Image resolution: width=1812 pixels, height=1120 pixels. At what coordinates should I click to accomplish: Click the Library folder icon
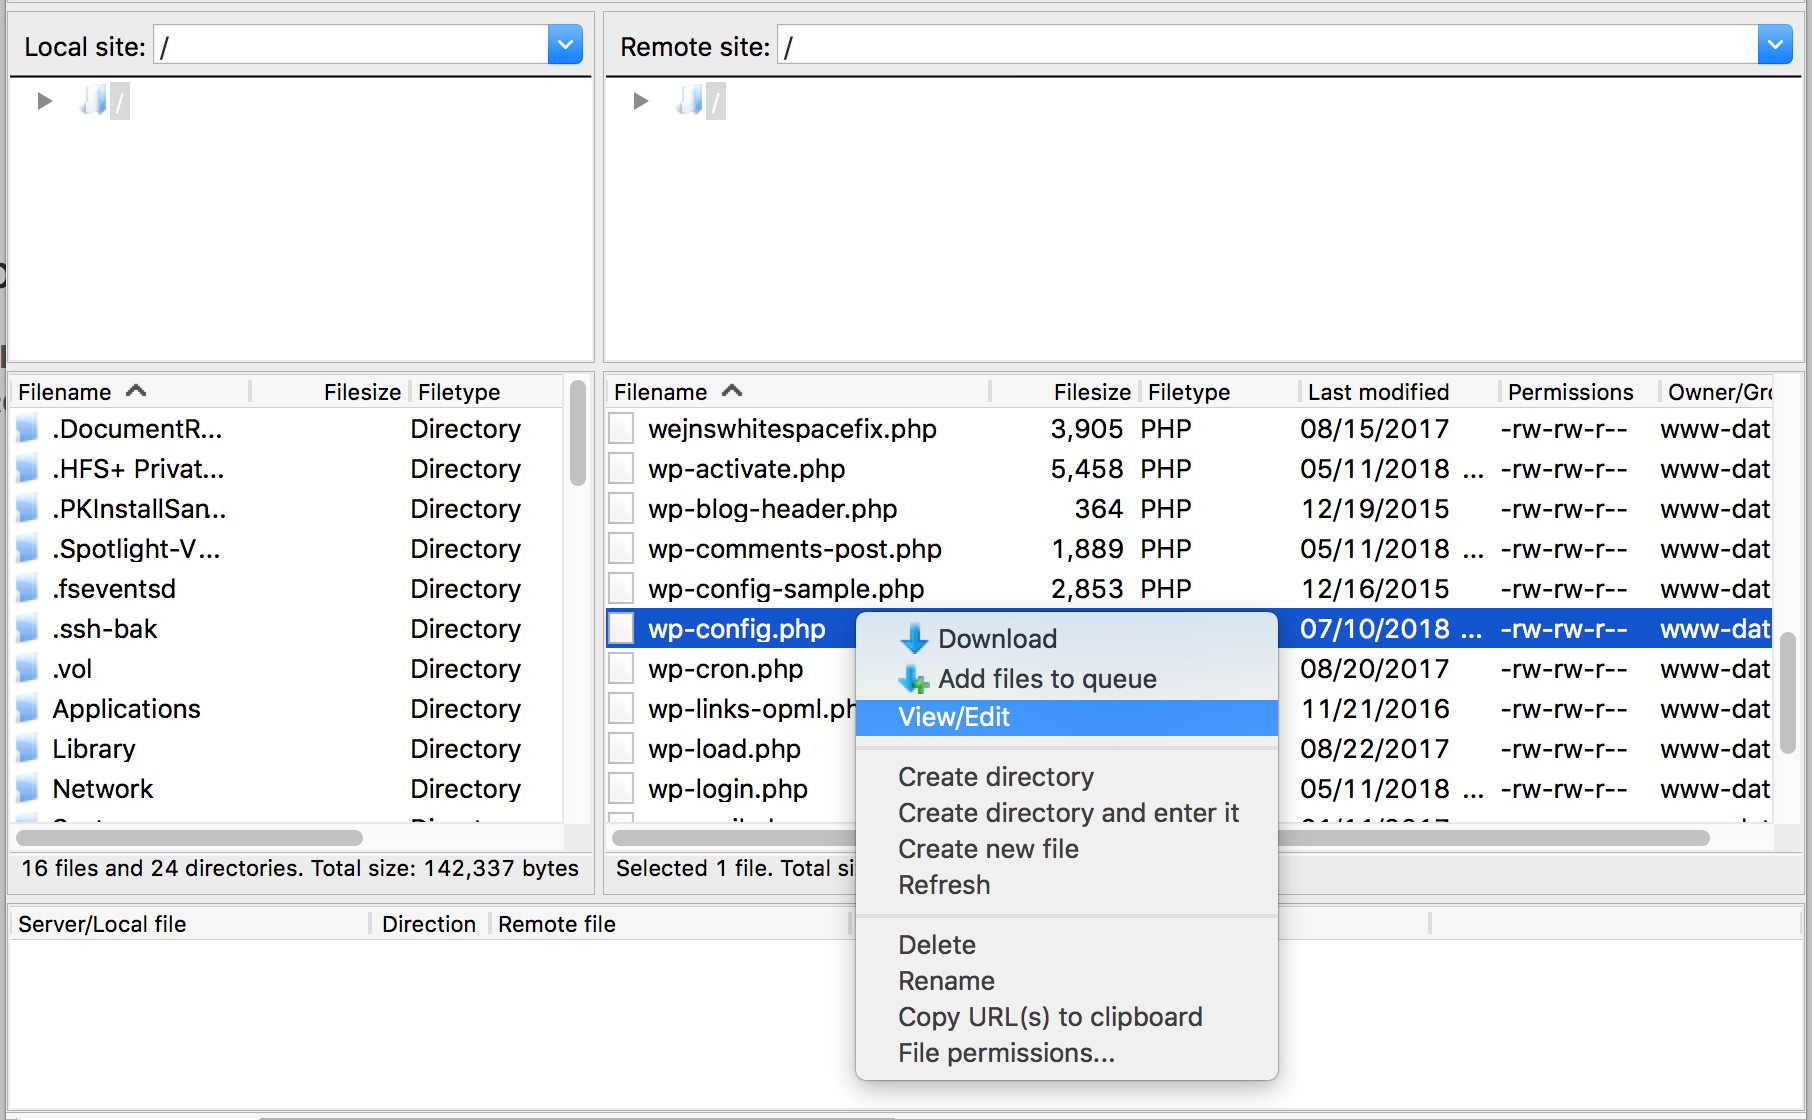point(28,749)
